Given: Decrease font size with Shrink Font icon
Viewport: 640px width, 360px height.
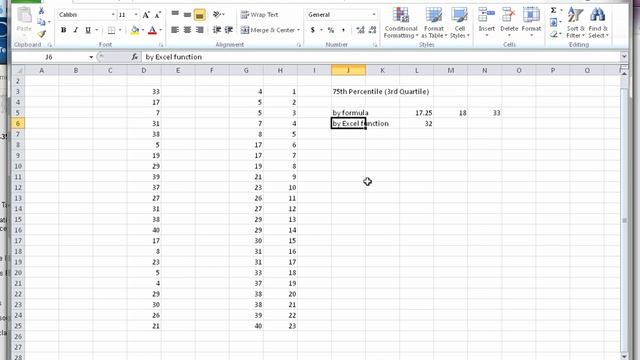Looking at the screenshot, I should (157, 15).
